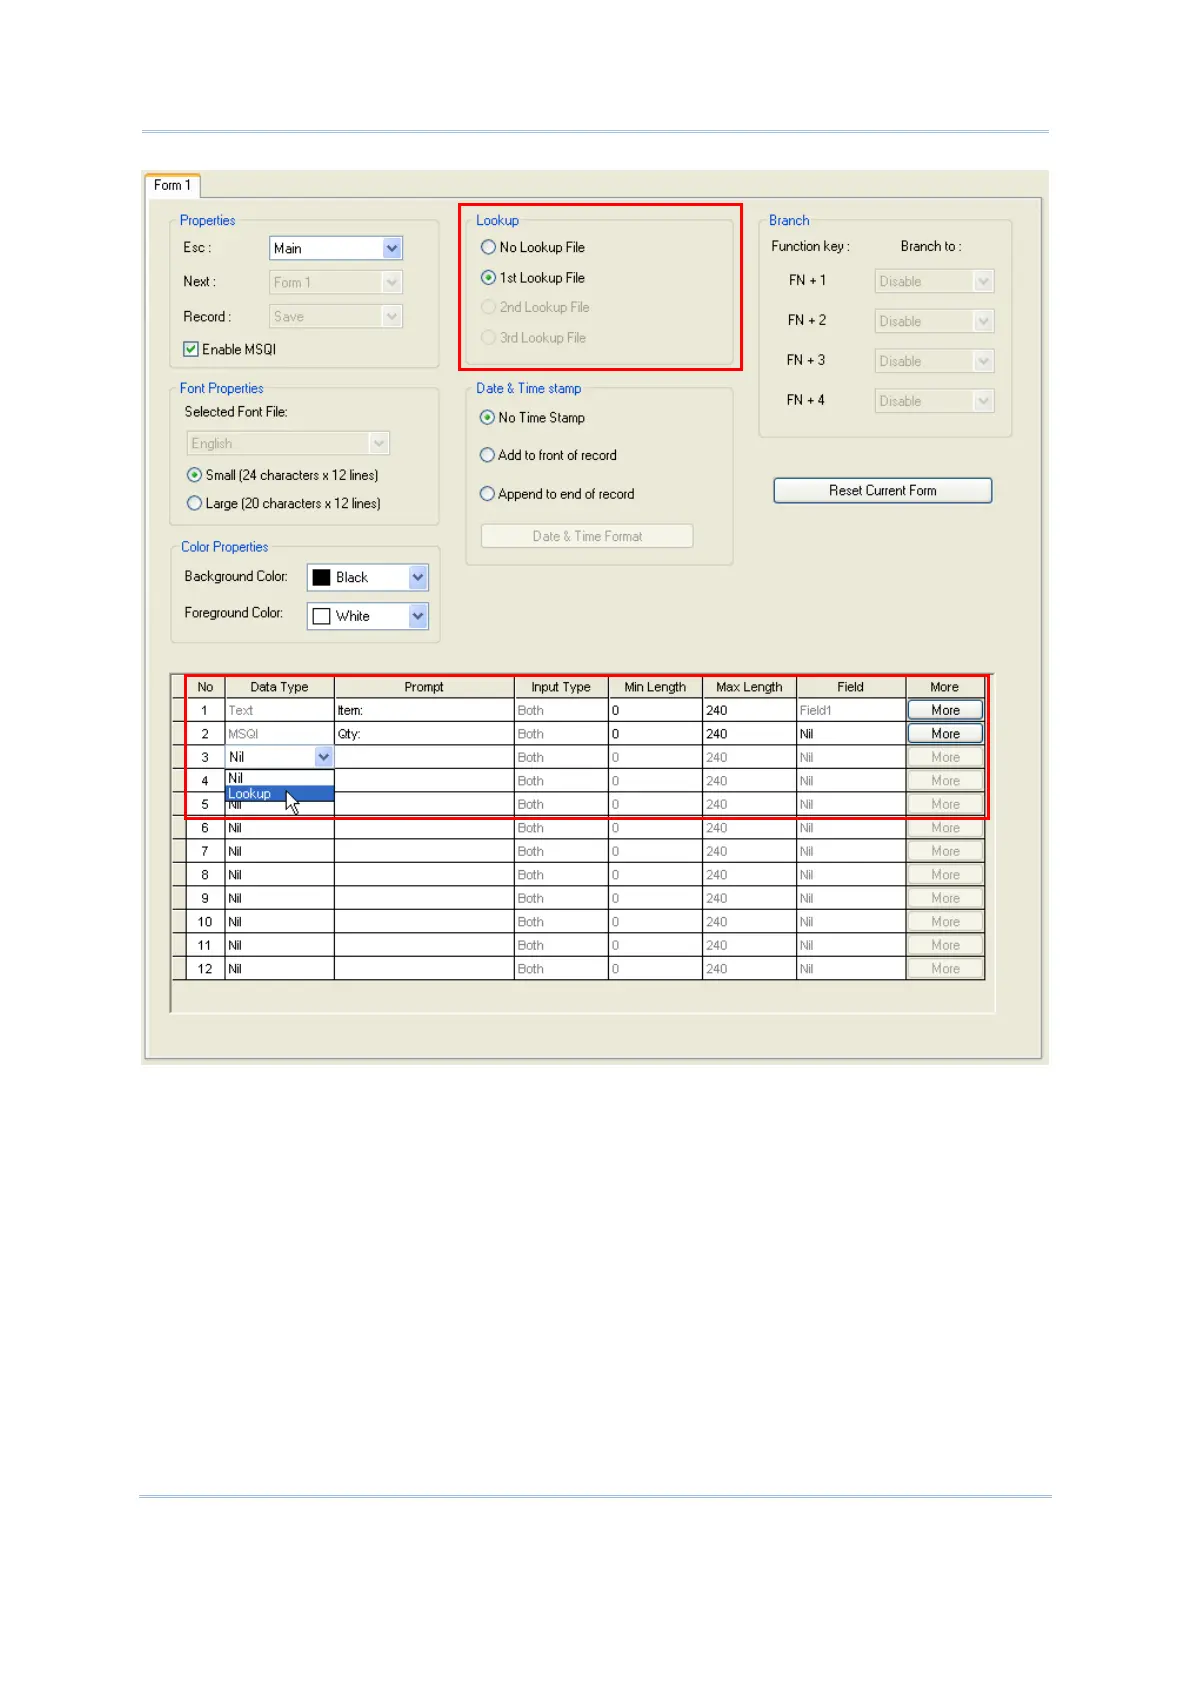The width and height of the screenshot is (1190, 1684).
Task: Click the Nil data type cell in row 10
Action: click(x=279, y=921)
